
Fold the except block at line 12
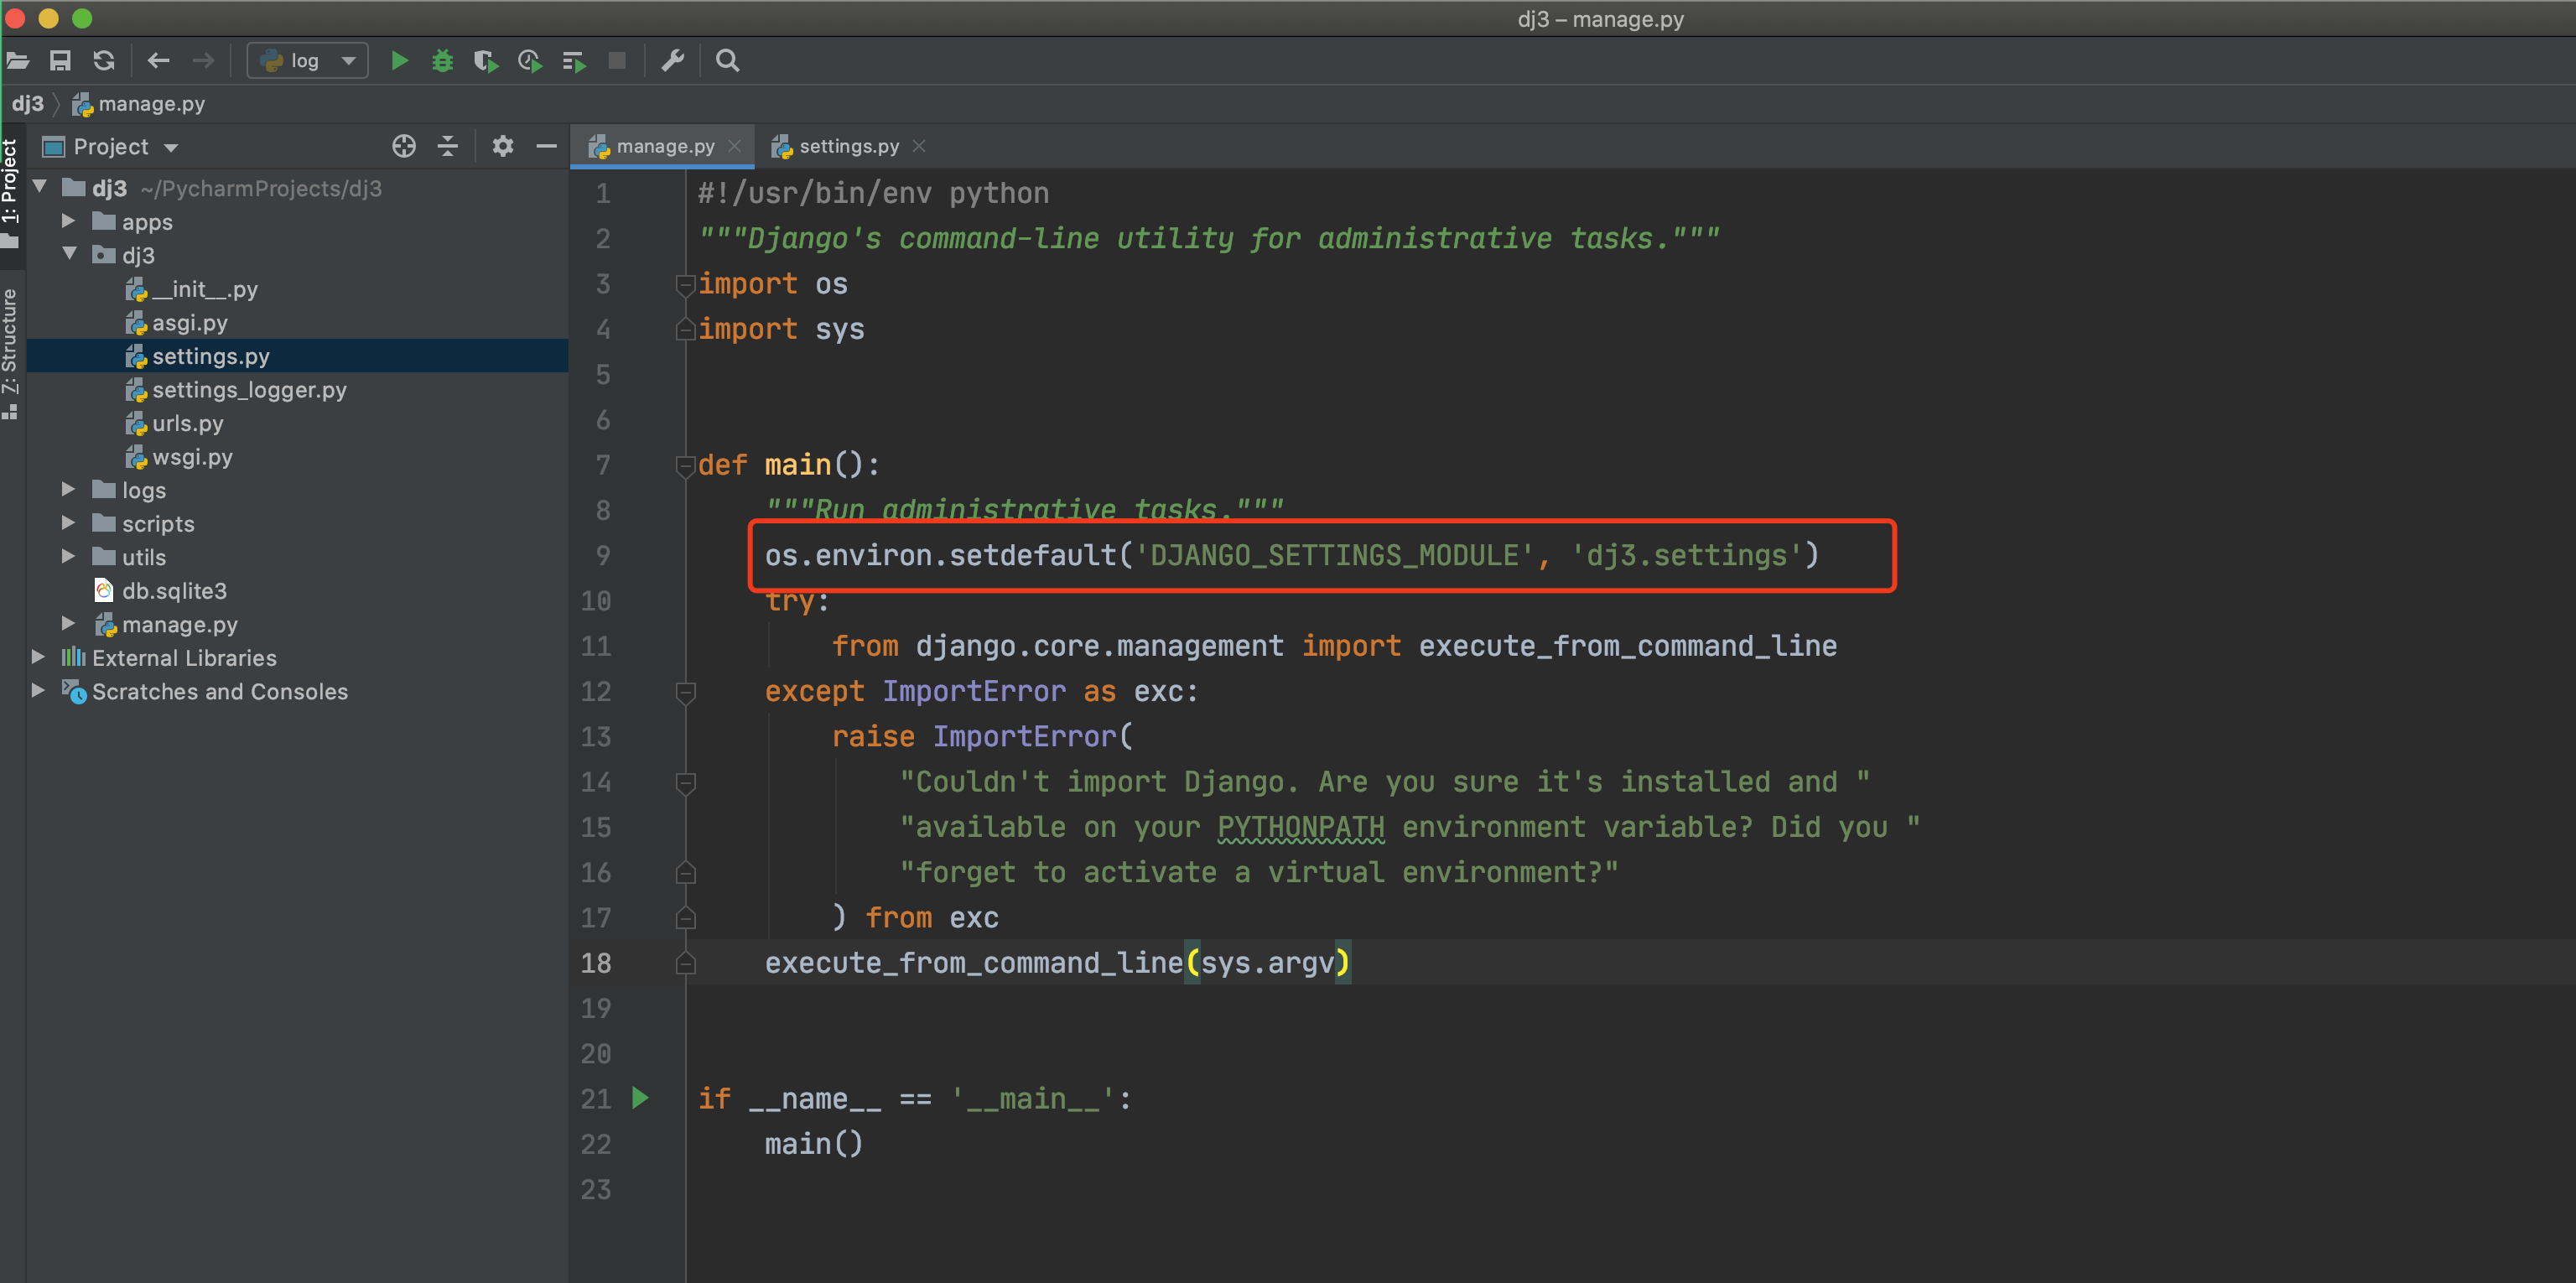(x=685, y=692)
